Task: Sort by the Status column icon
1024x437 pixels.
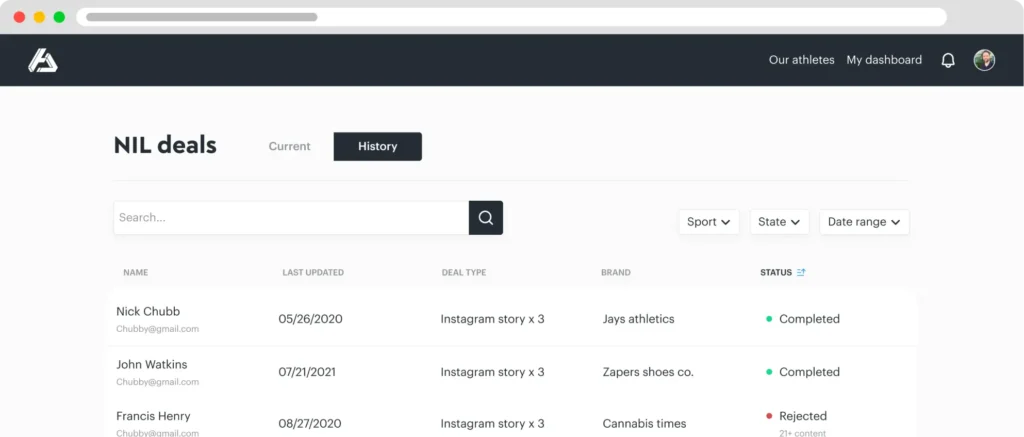Action: pyautogui.click(x=801, y=272)
